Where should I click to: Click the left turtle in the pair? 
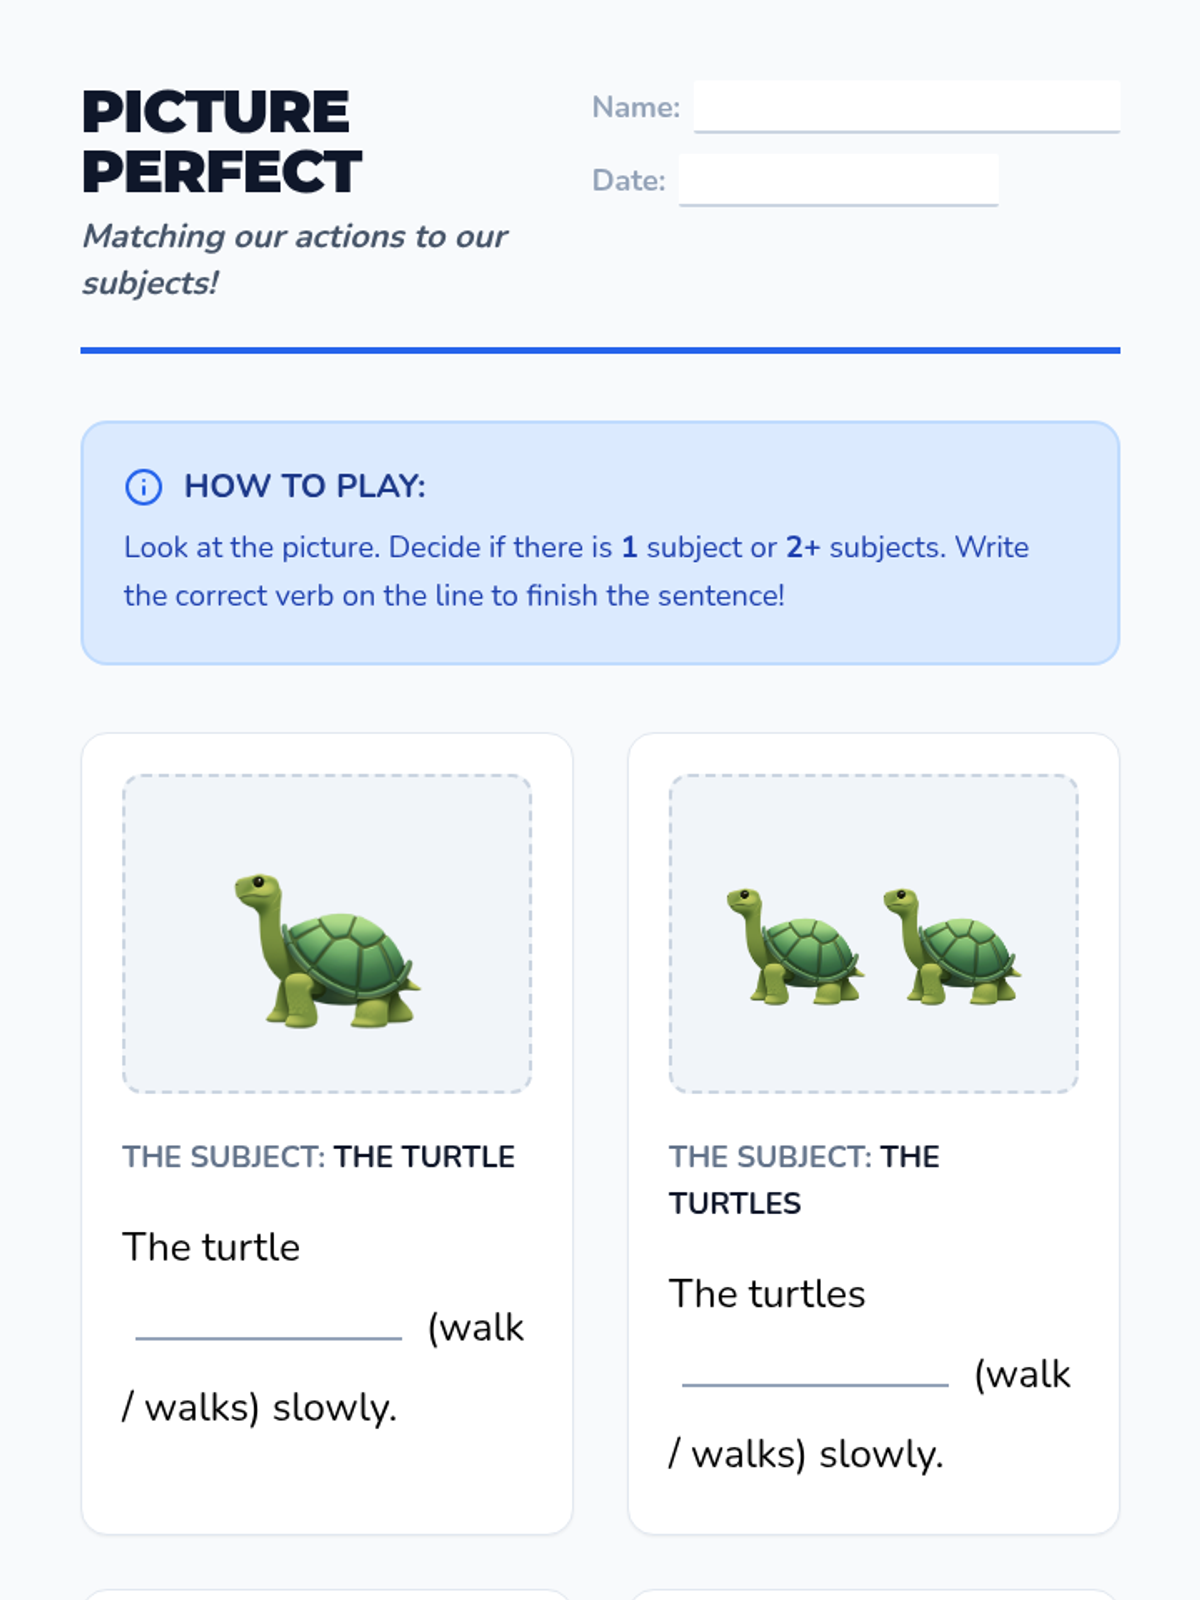tap(794, 947)
